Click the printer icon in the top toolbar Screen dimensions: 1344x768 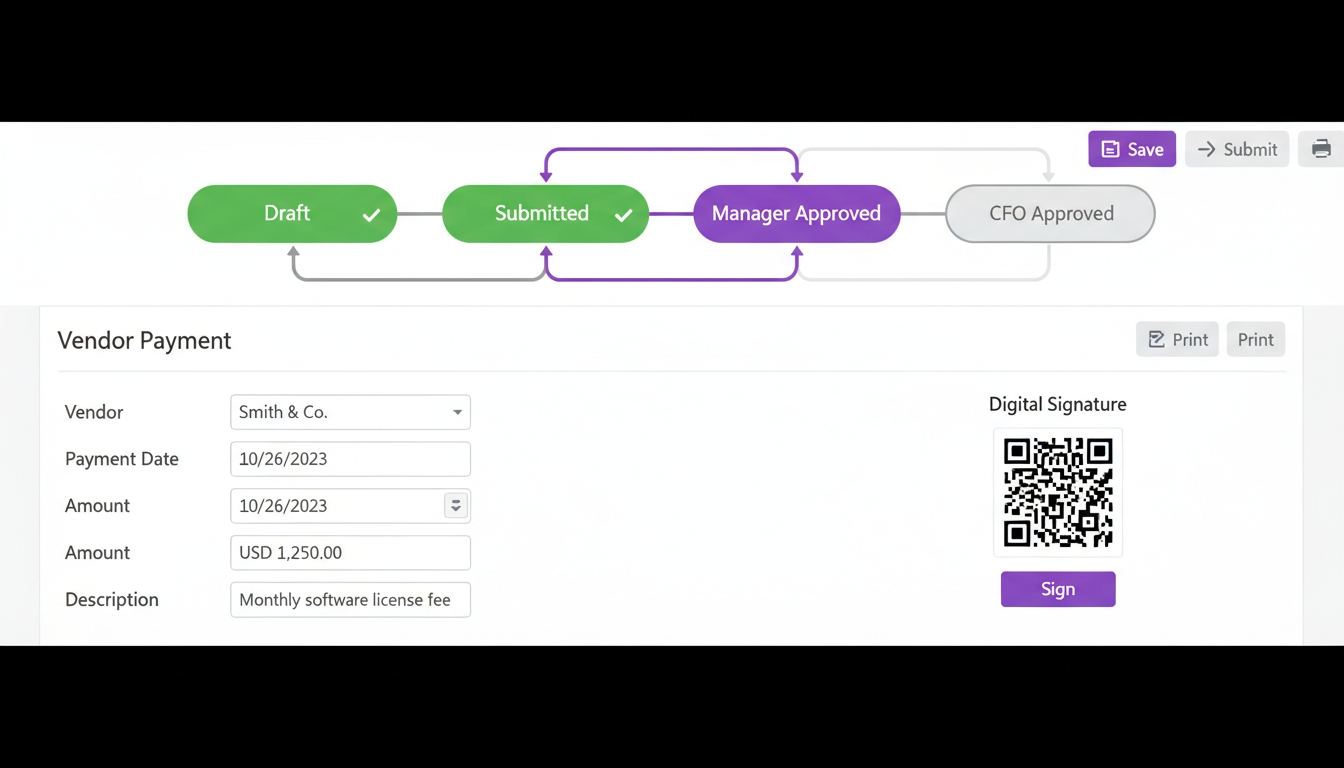pos(1321,148)
